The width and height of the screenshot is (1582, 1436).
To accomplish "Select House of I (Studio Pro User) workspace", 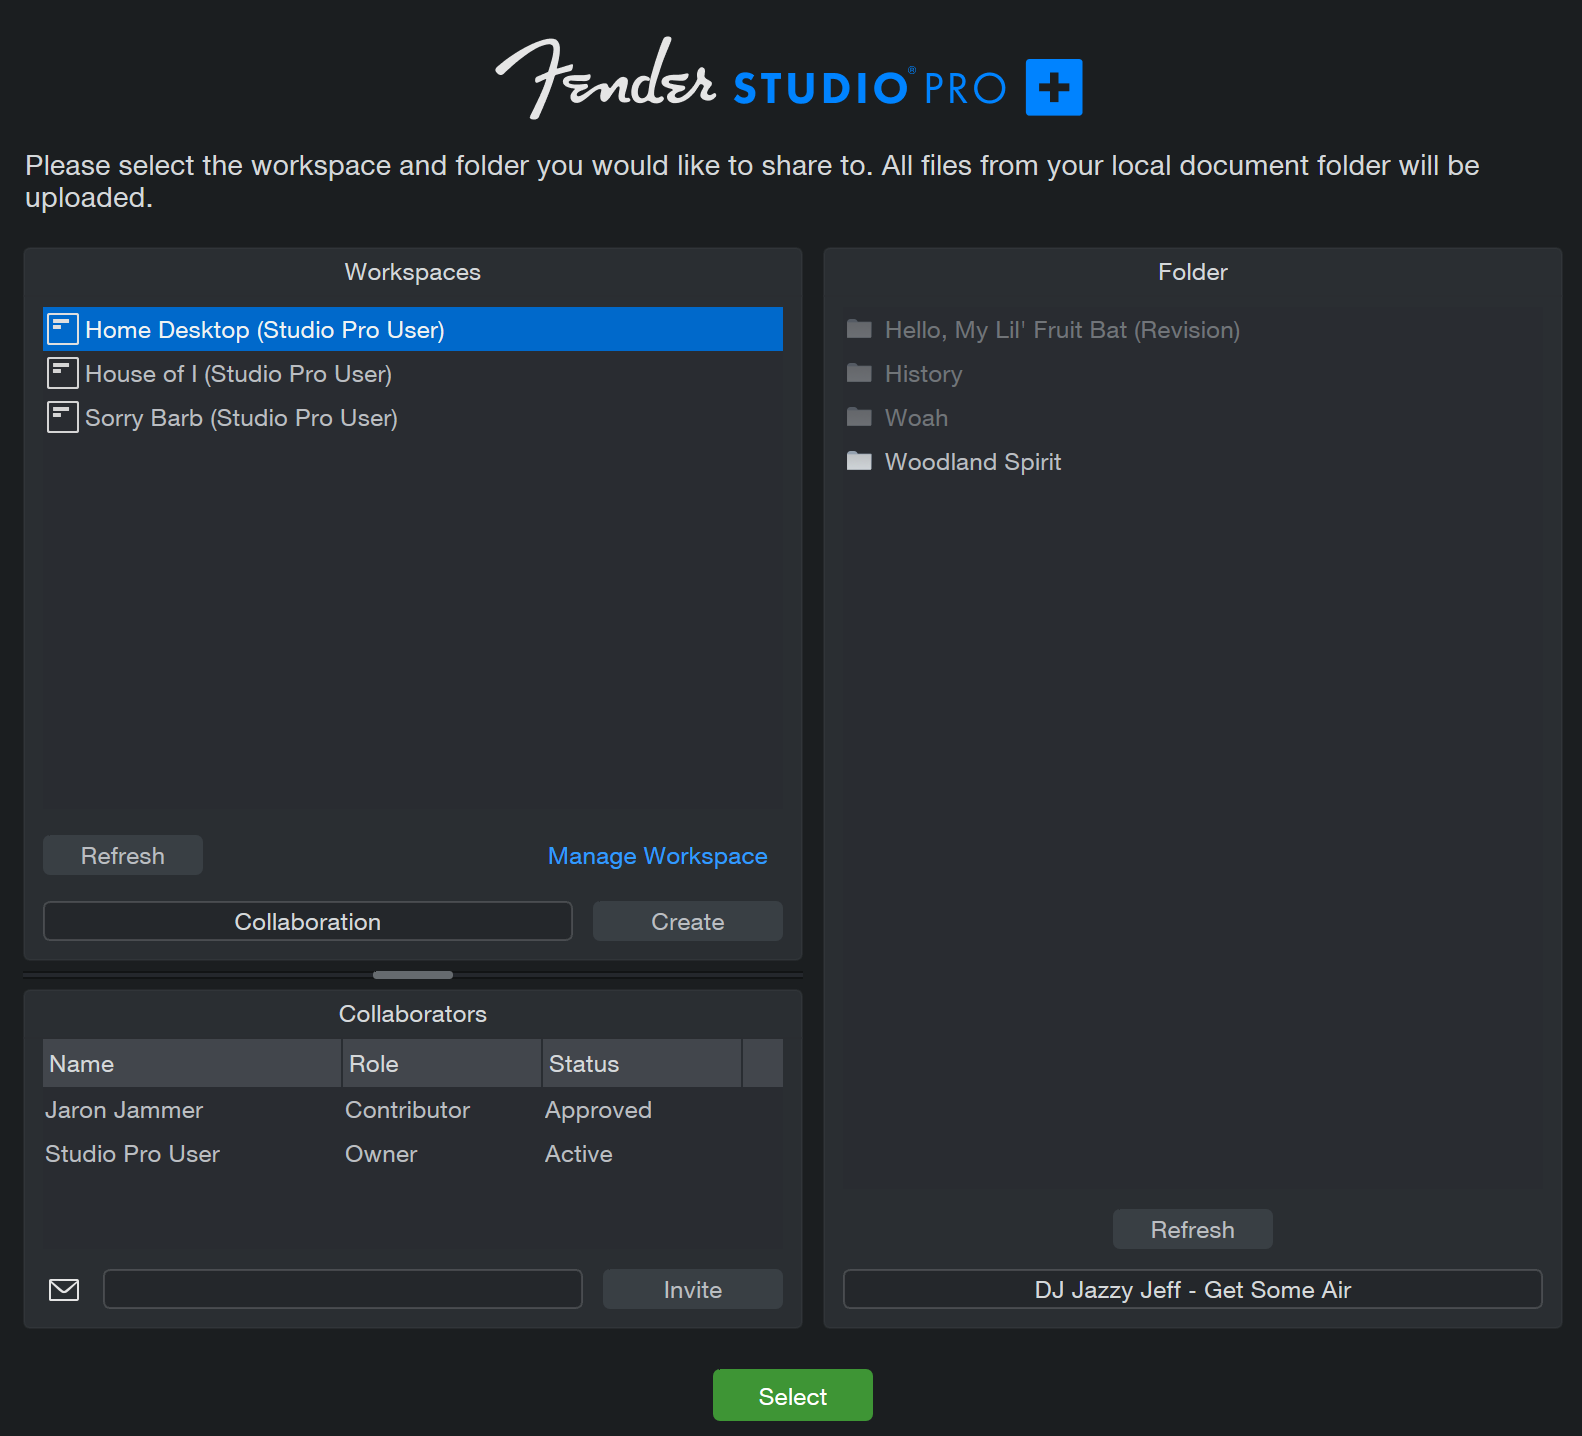I will (x=413, y=373).
